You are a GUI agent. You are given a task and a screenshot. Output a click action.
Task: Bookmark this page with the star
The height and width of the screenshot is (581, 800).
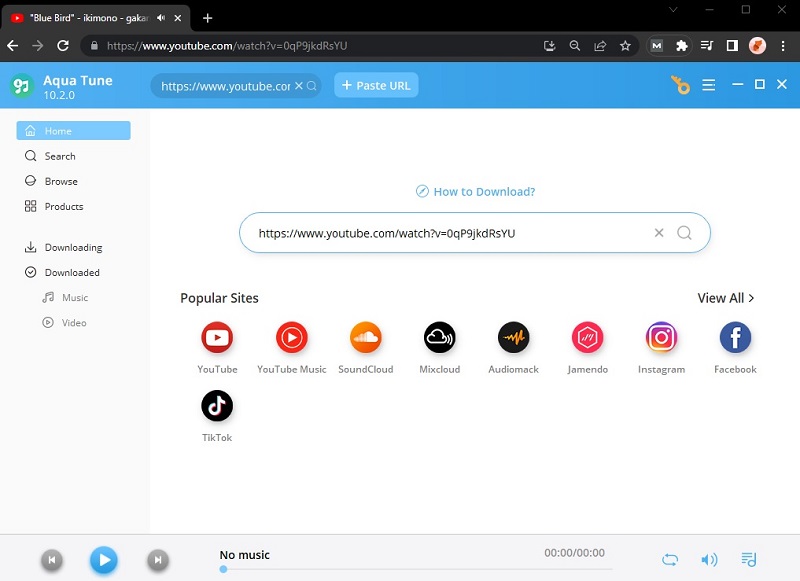[625, 46]
